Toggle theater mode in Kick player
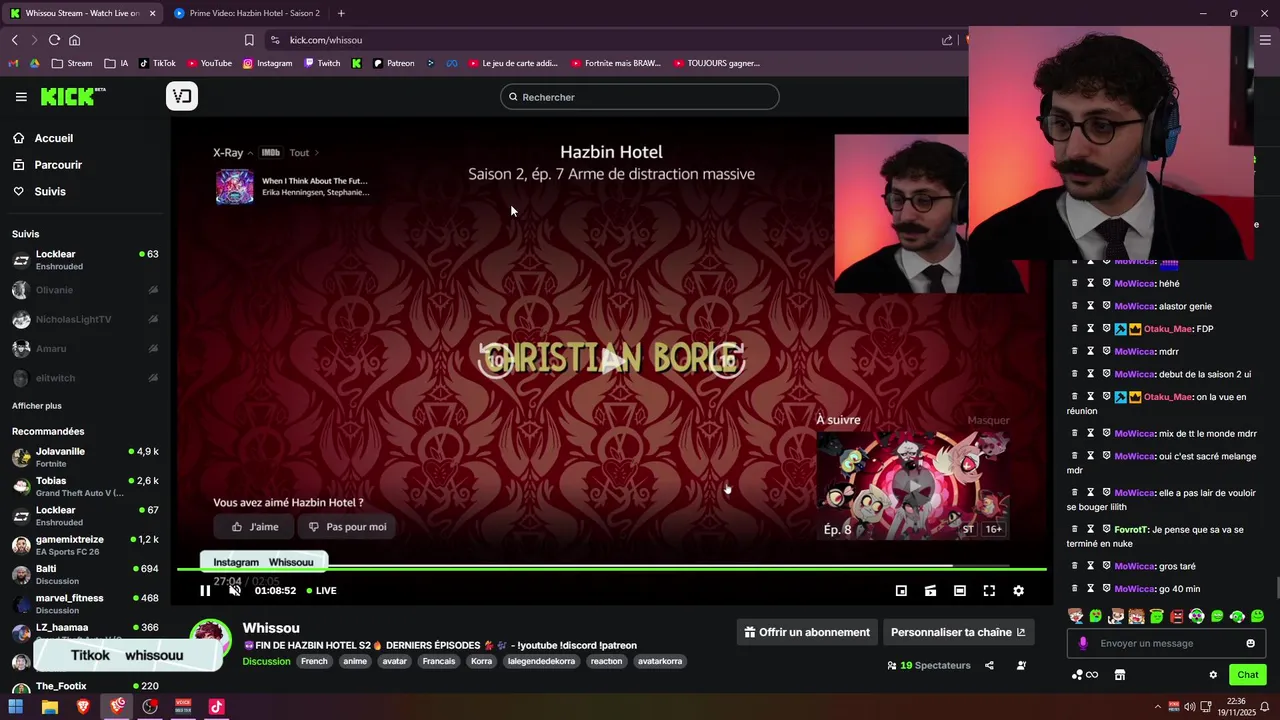This screenshot has width=1280, height=720. click(960, 591)
